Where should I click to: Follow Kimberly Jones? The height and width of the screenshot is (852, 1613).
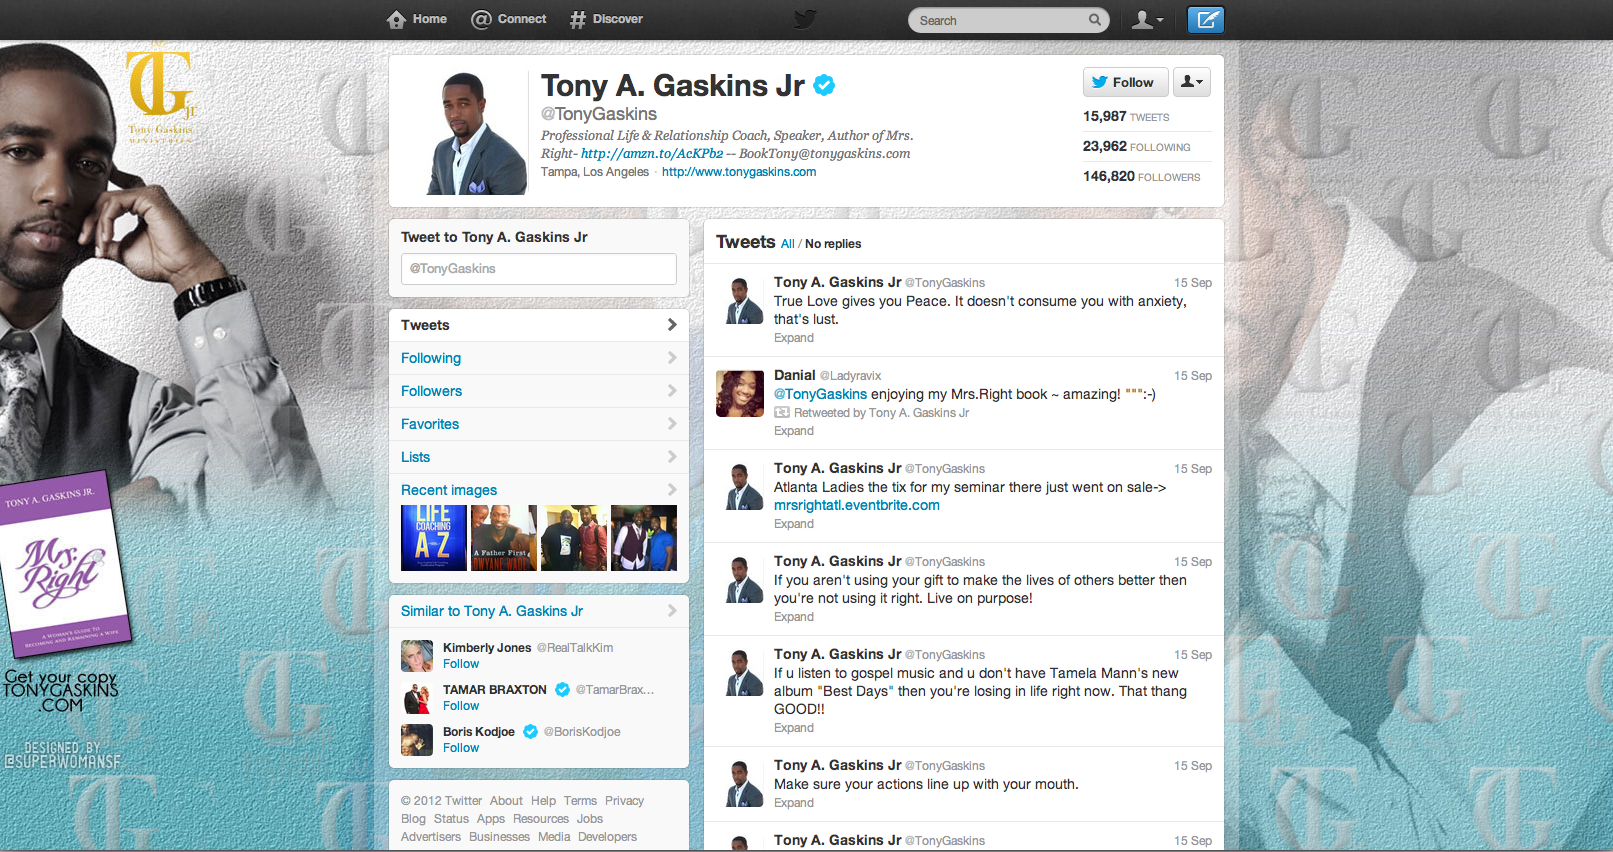[461, 664]
